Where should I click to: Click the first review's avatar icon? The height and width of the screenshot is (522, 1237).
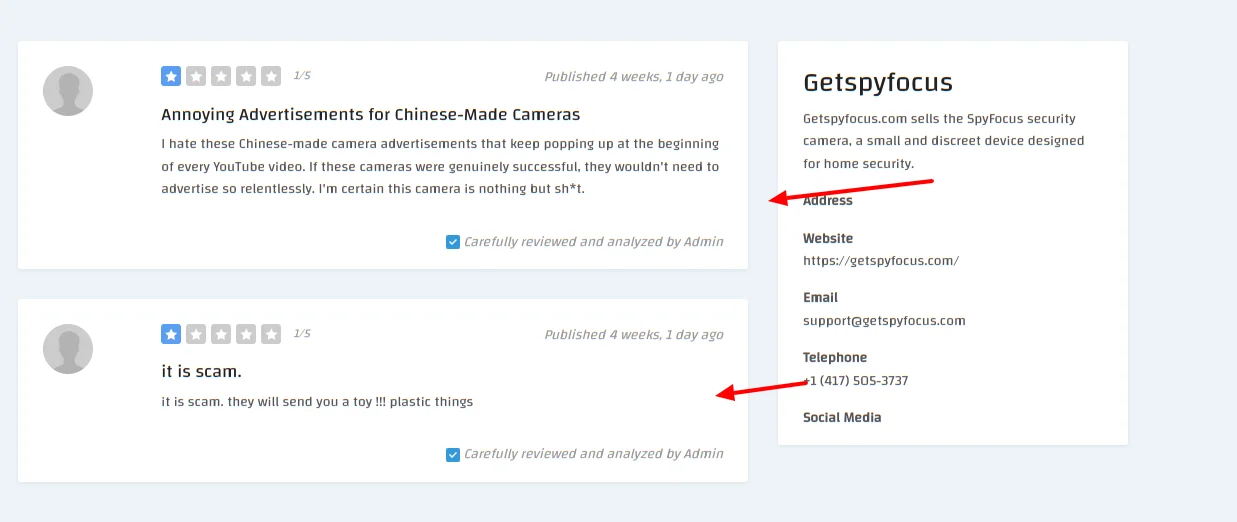[68, 91]
